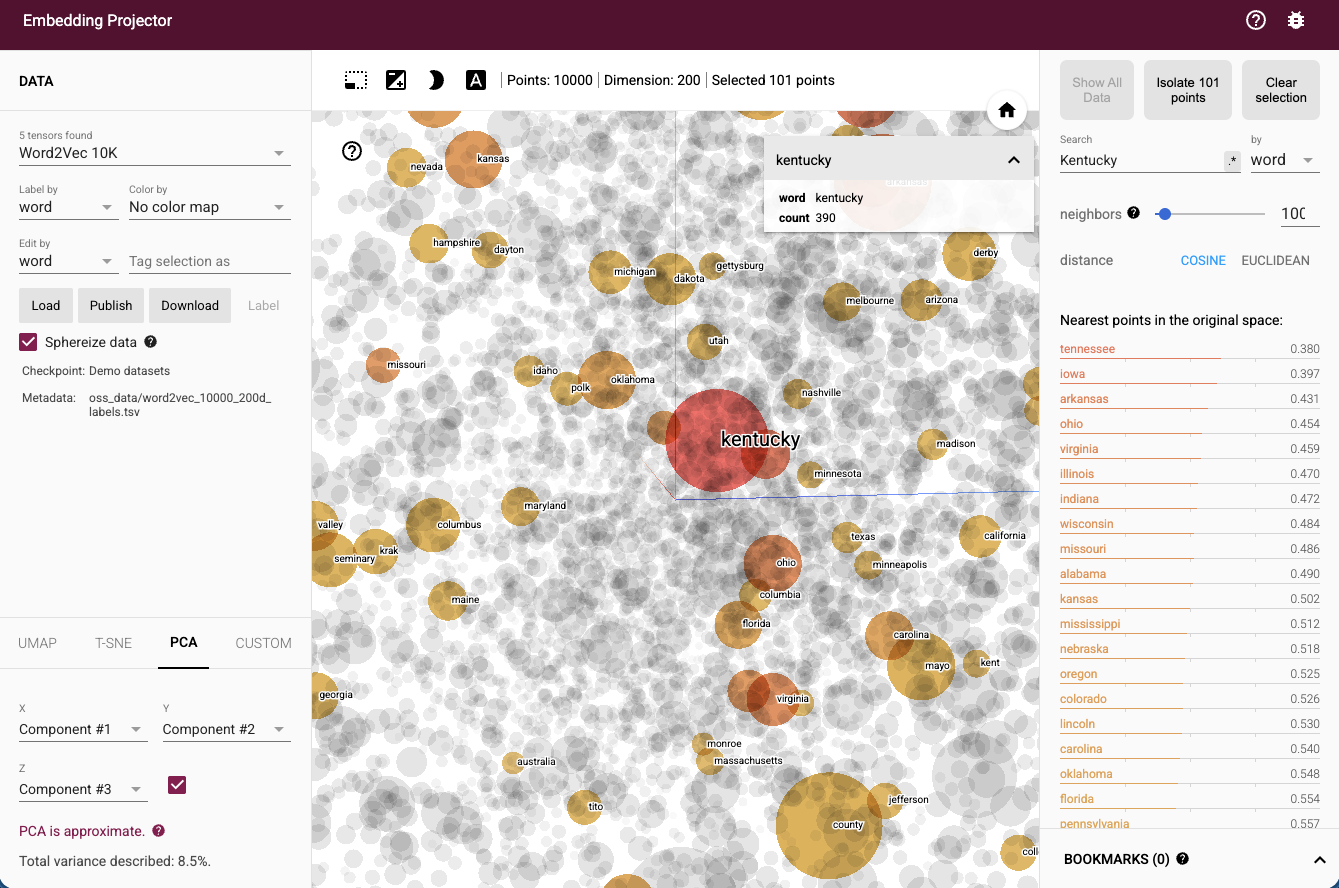This screenshot has height=888, width=1339.
Task: Open the Color by dropdown
Action: pyautogui.click(x=209, y=208)
